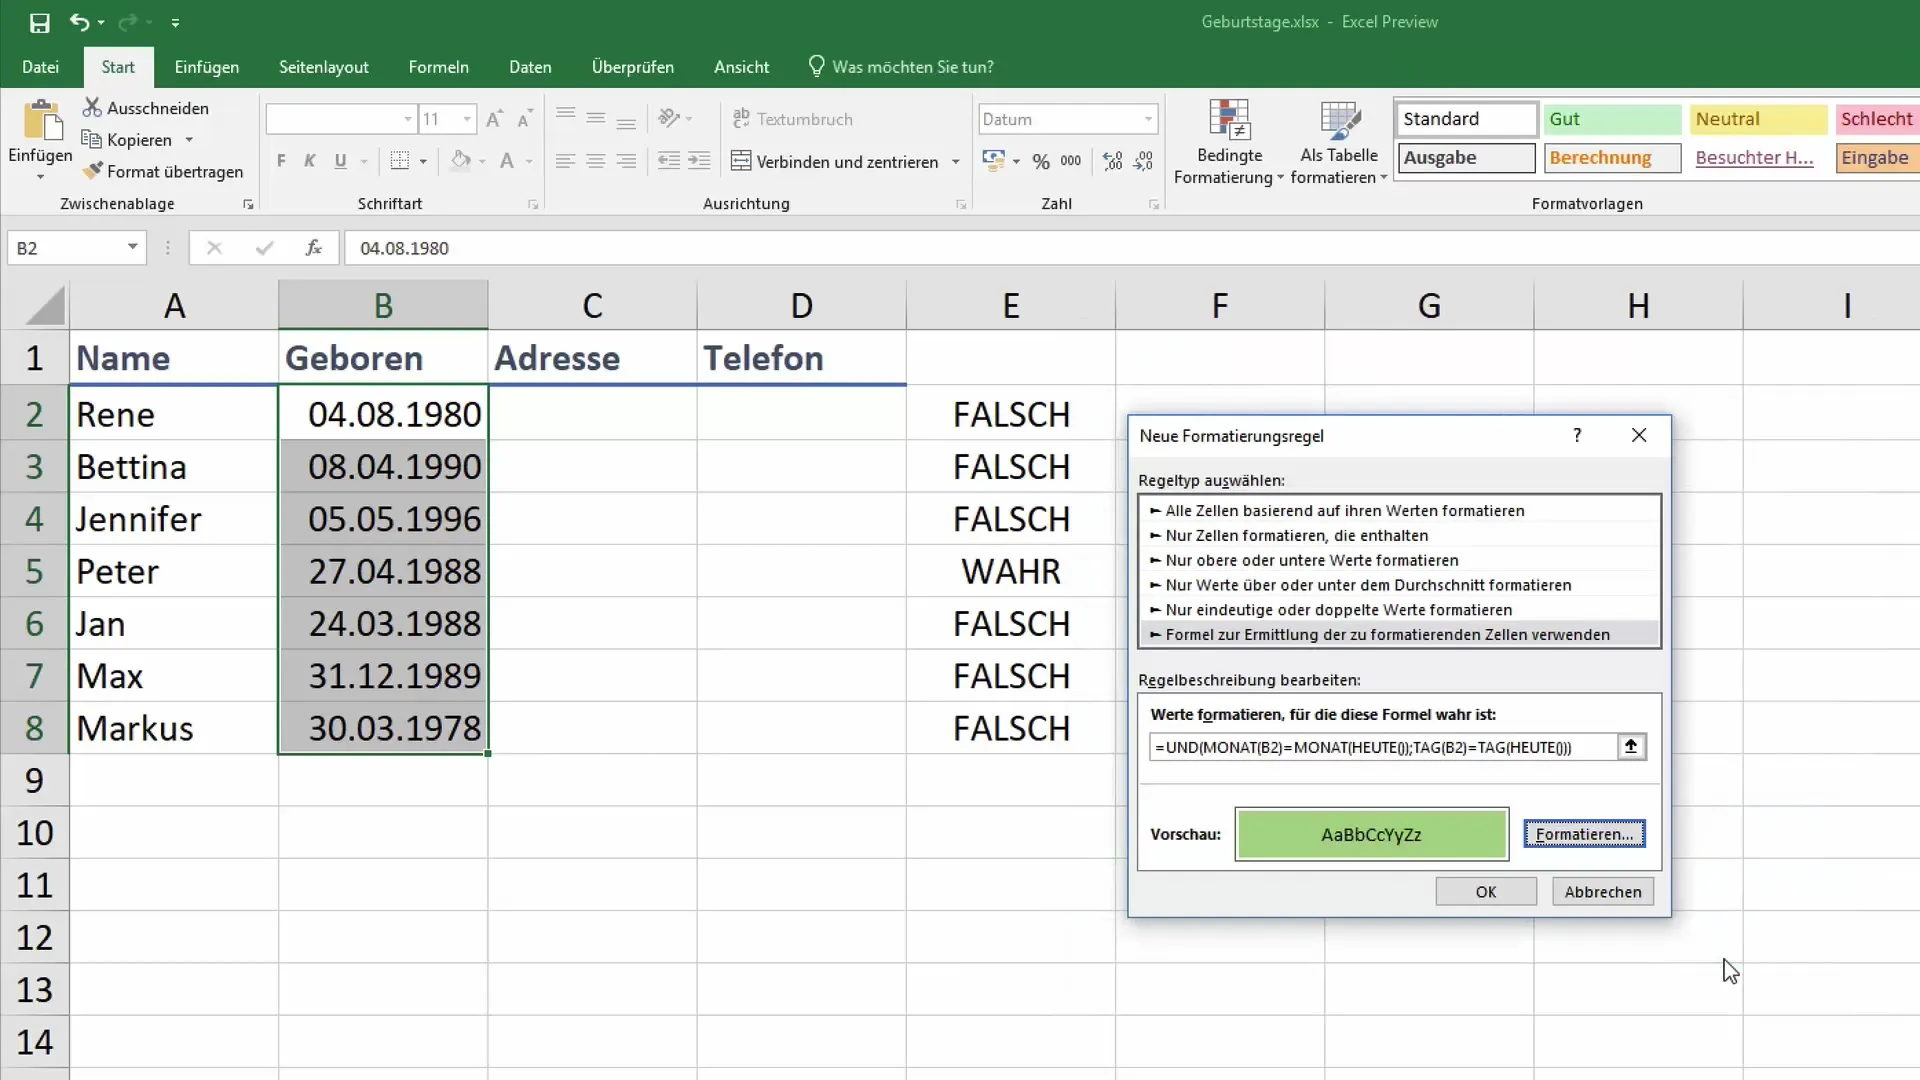Image resolution: width=1920 pixels, height=1080 pixels.
Task: Click the Einfügen paste clipboard icon
Action: [x=41, y=120]
